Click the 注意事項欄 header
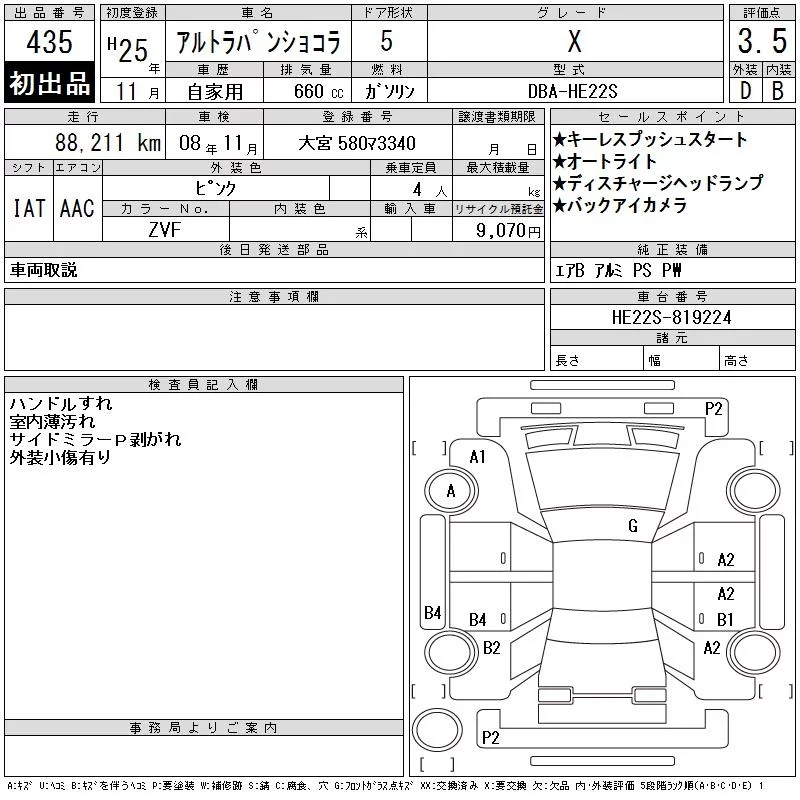 [274, 297]
